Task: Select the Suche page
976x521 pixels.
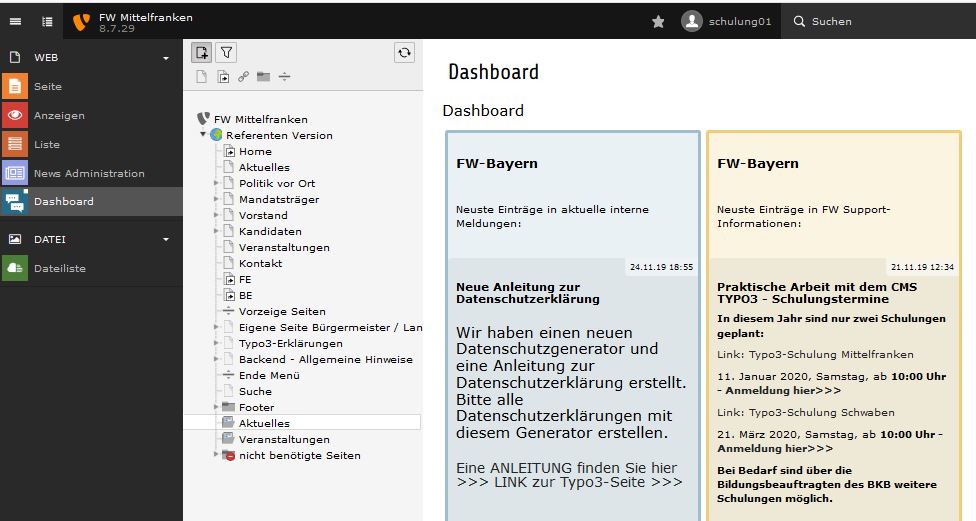Action: coord(255,392)
